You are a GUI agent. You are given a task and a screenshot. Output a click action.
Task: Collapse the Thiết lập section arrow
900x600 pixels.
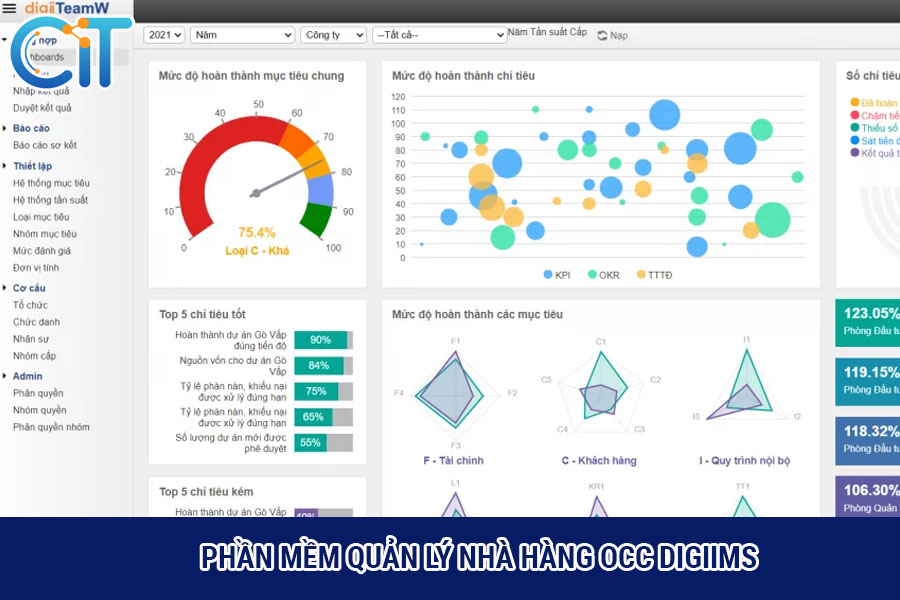[x=5, y=166]
